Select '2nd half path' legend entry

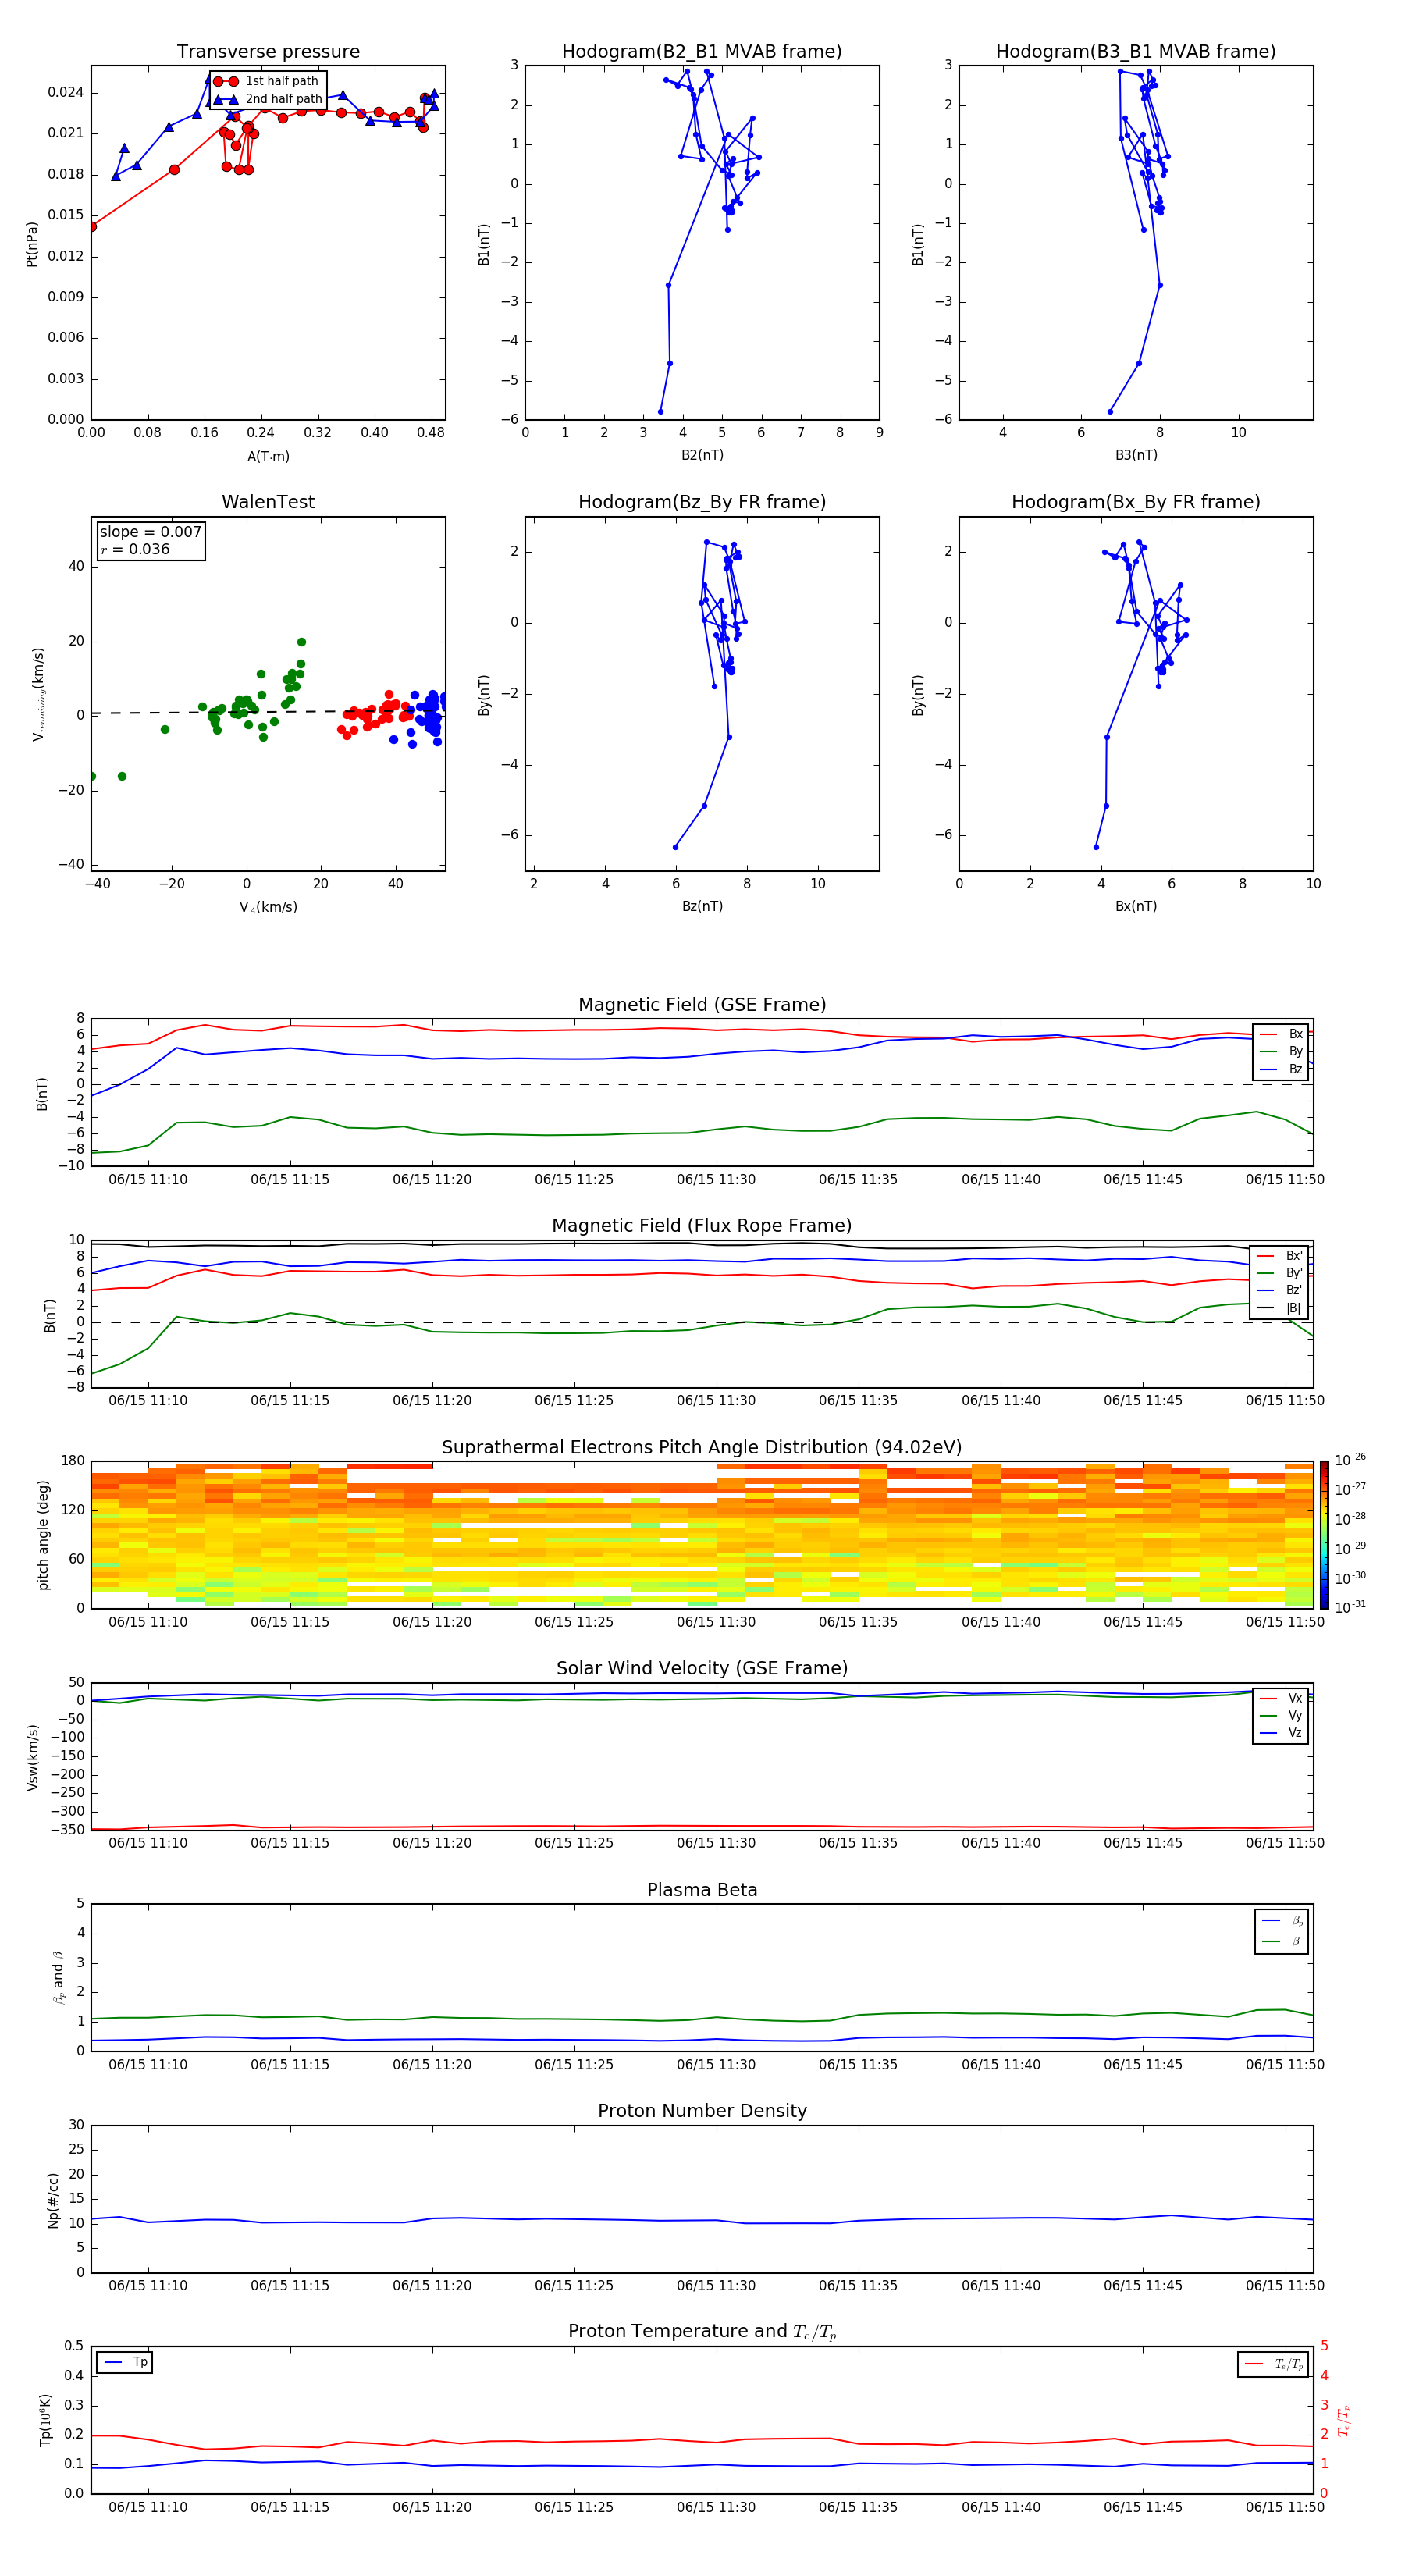coord(268,99)
